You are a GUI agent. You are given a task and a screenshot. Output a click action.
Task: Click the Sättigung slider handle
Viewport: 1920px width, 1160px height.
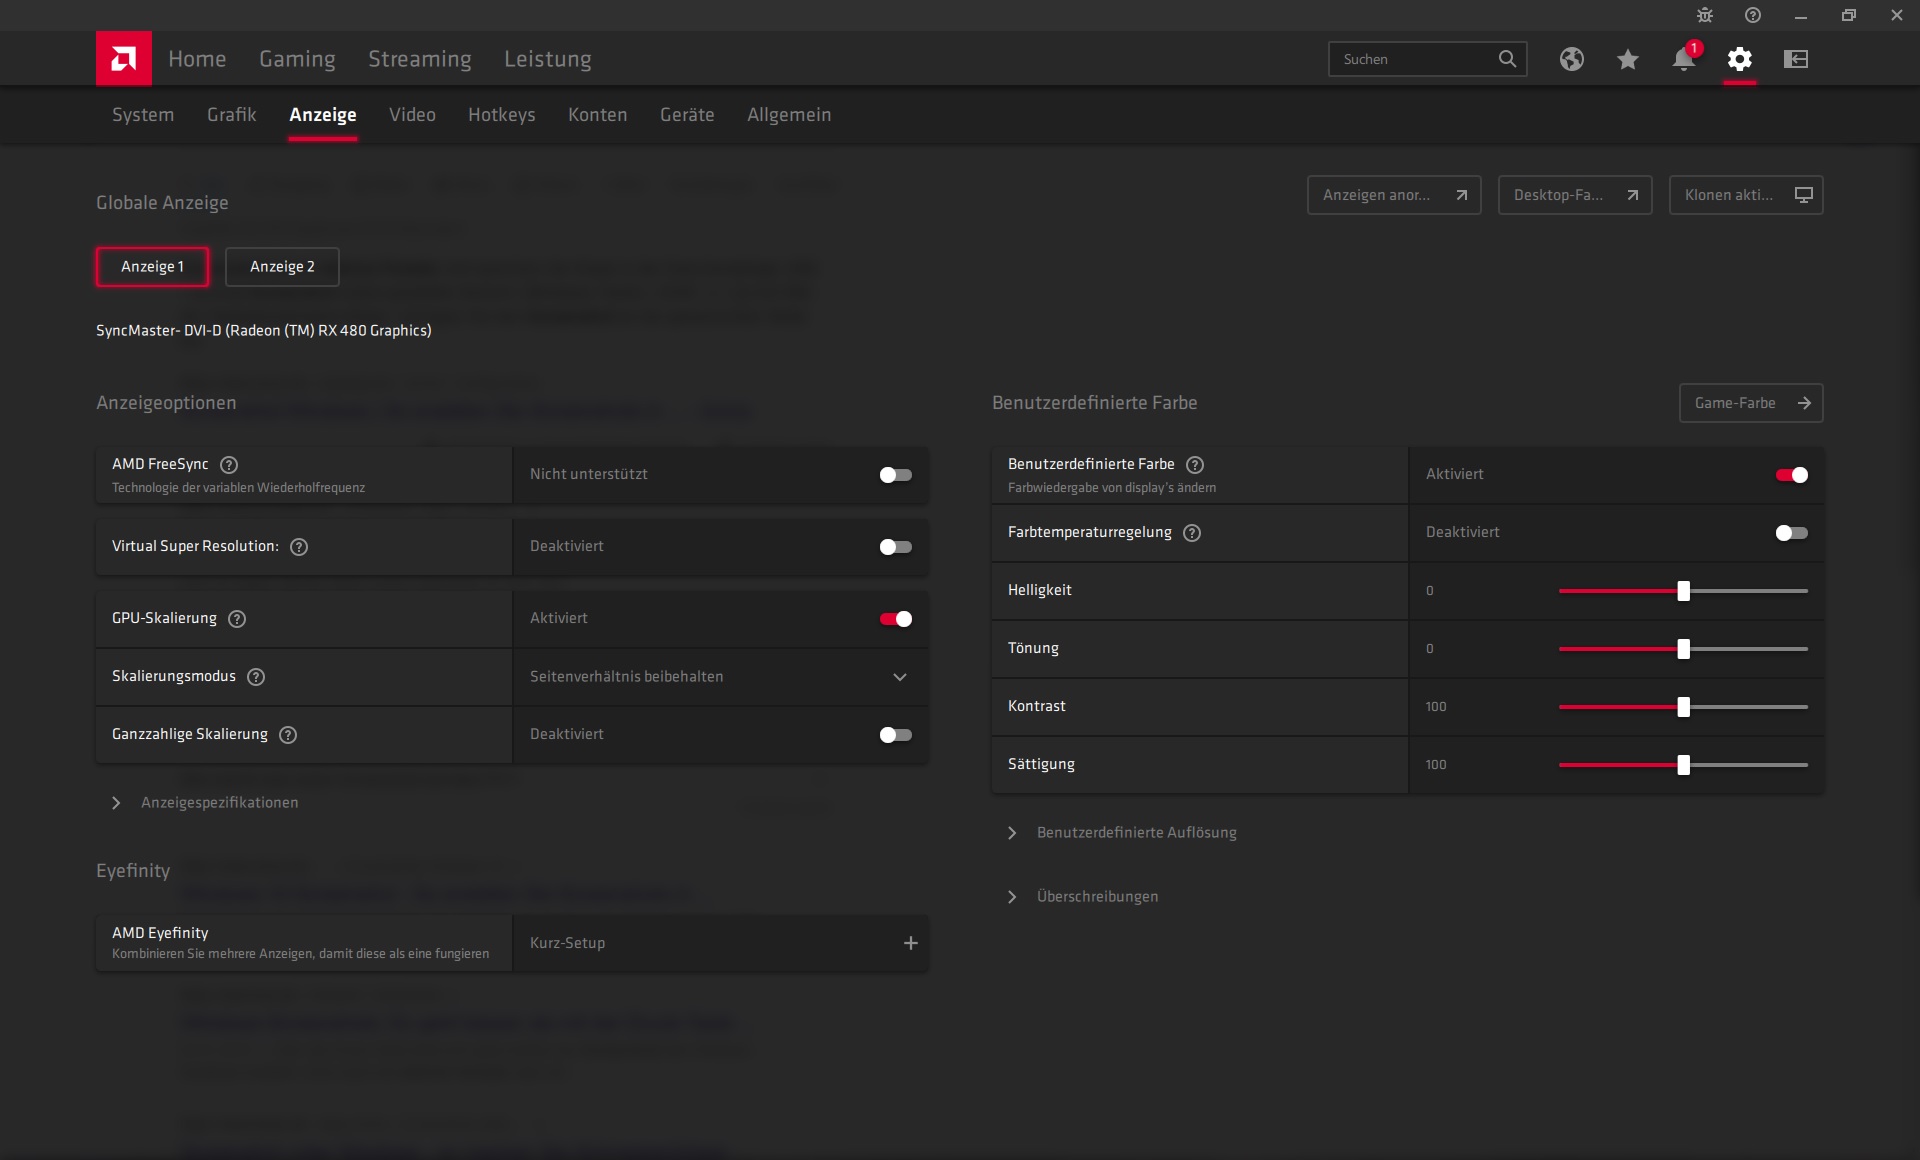tap(1684, 765)
